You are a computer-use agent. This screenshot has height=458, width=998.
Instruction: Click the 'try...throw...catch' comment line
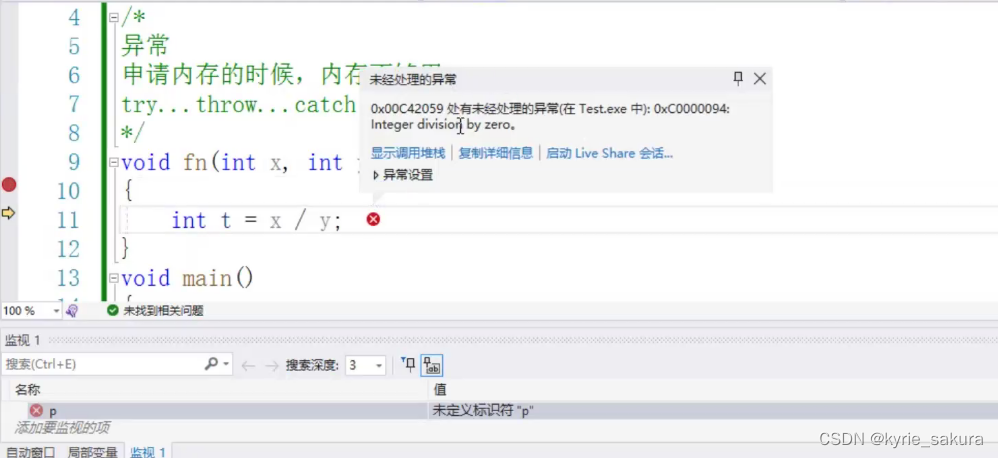click(239, 104)
